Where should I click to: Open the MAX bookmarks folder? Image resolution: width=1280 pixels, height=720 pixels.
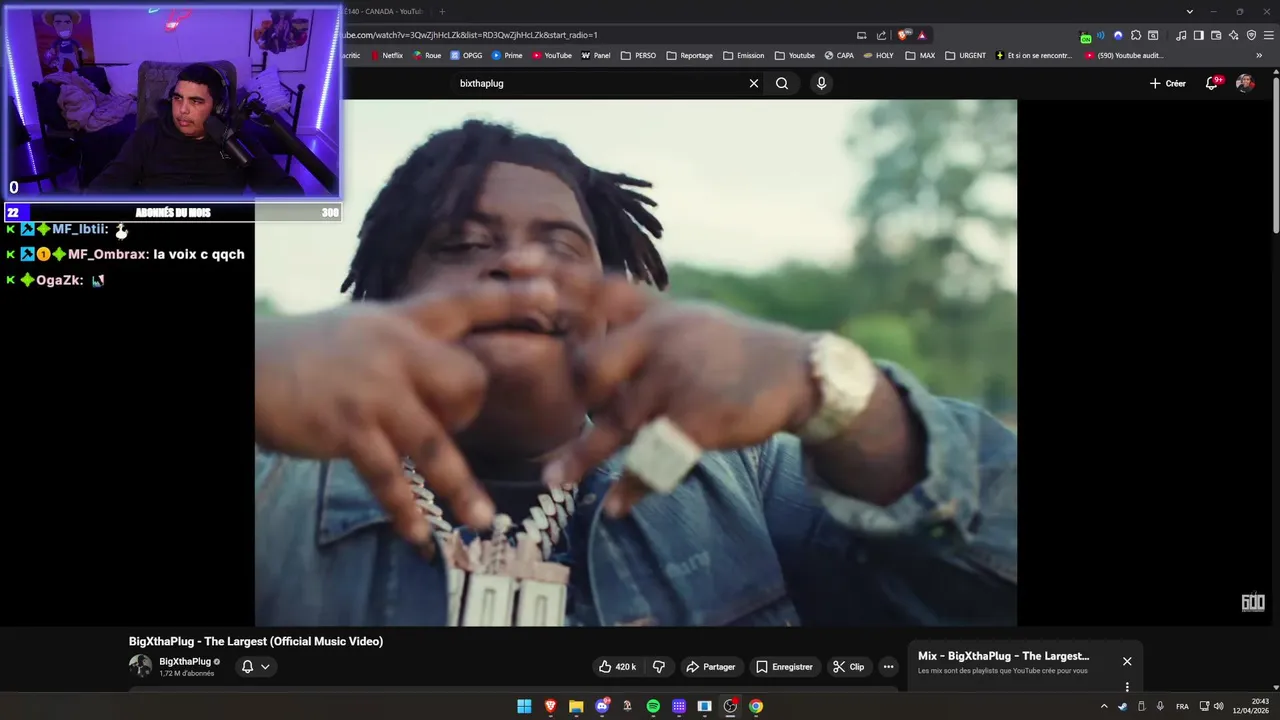pos(920,56)
